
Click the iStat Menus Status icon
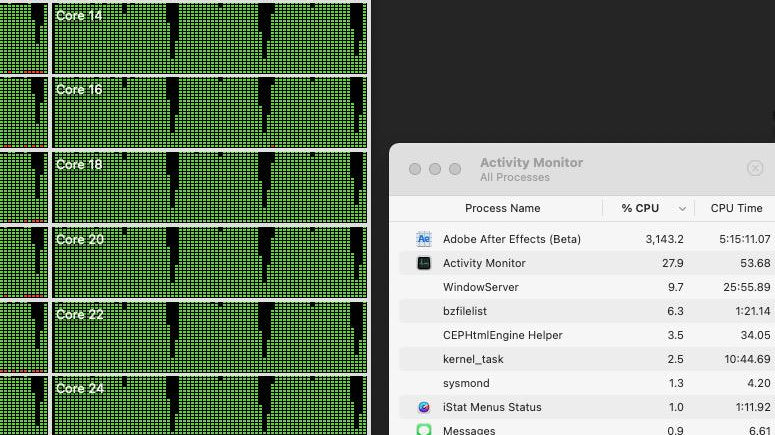click(x=424, y=407)
